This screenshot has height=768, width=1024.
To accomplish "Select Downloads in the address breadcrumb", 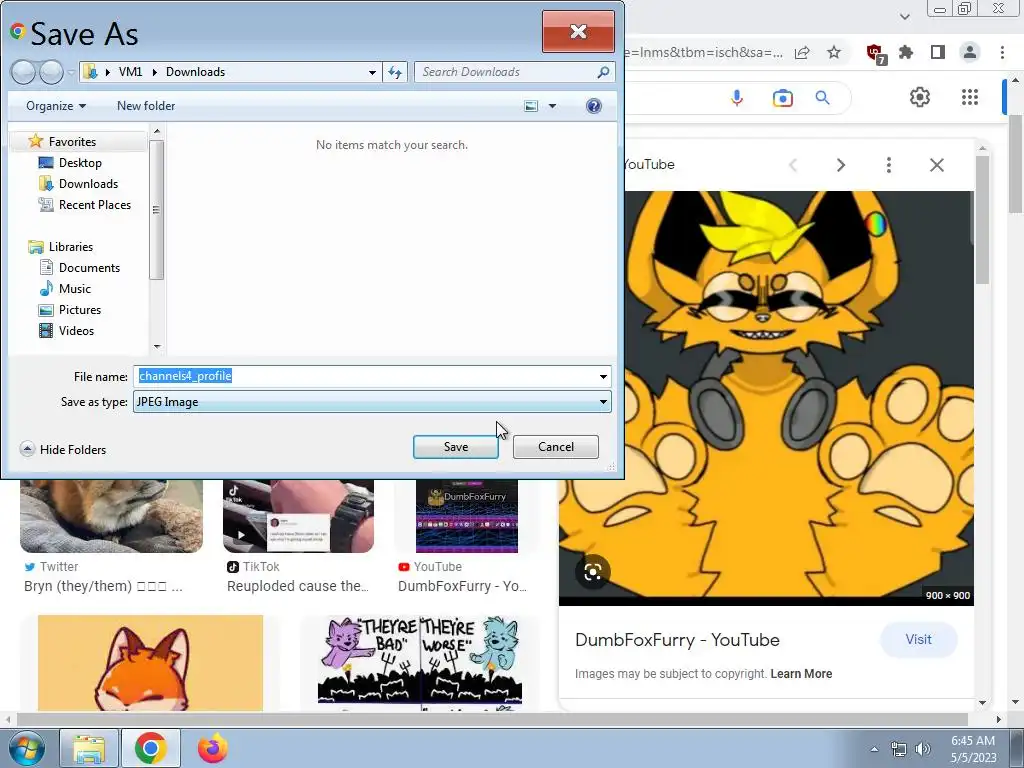I will click(195, 72).
